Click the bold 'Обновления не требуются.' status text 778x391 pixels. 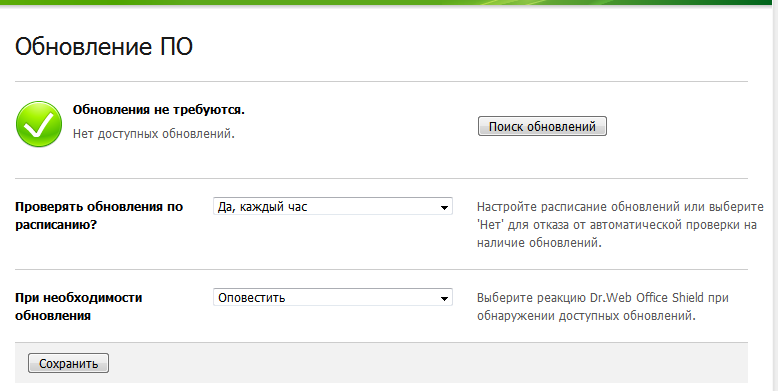pyautogui.click(x=159, y=110)
